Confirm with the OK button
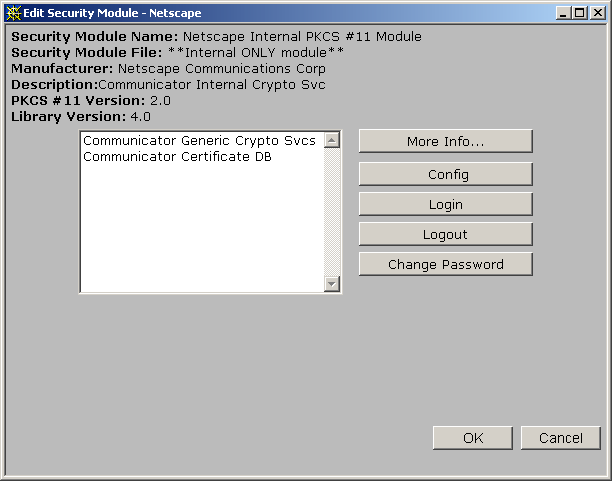Image resolution: width=612 pixels, height=481 pixels. (x=473, y=438)
